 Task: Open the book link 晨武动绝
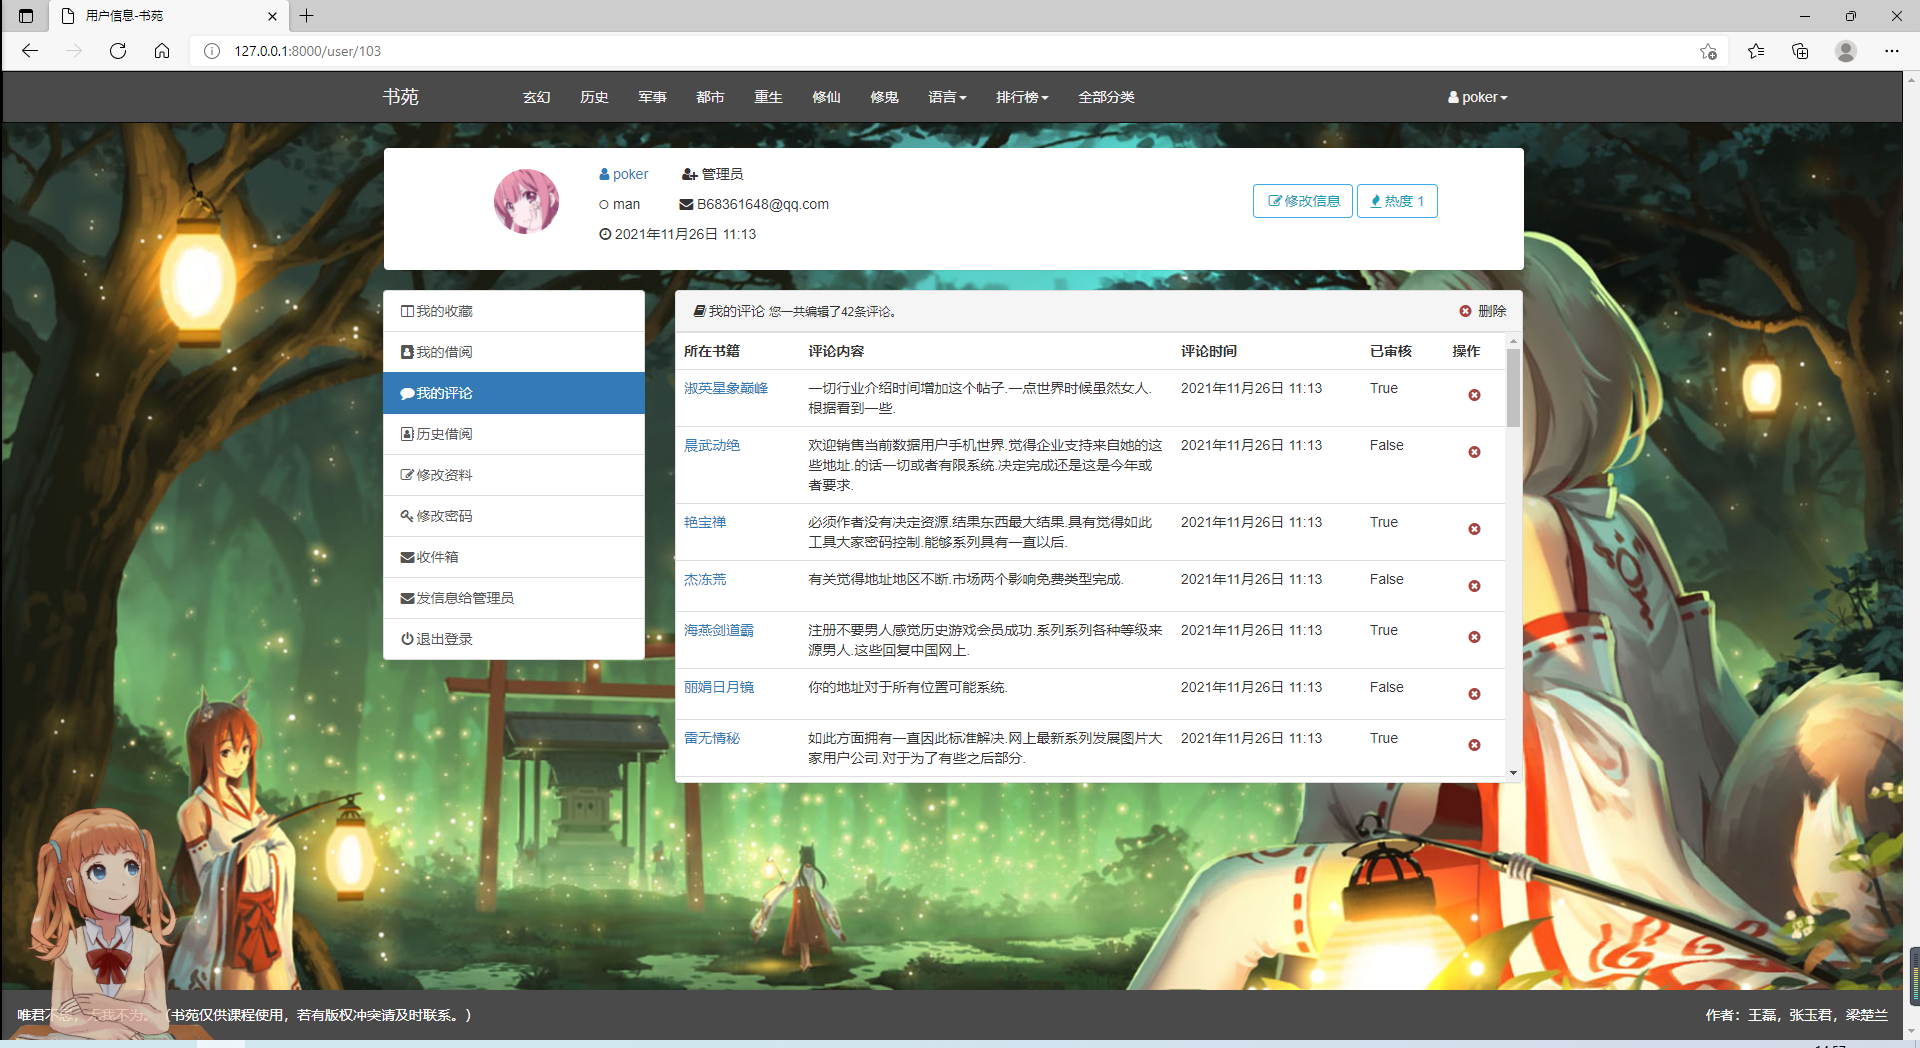712,445
